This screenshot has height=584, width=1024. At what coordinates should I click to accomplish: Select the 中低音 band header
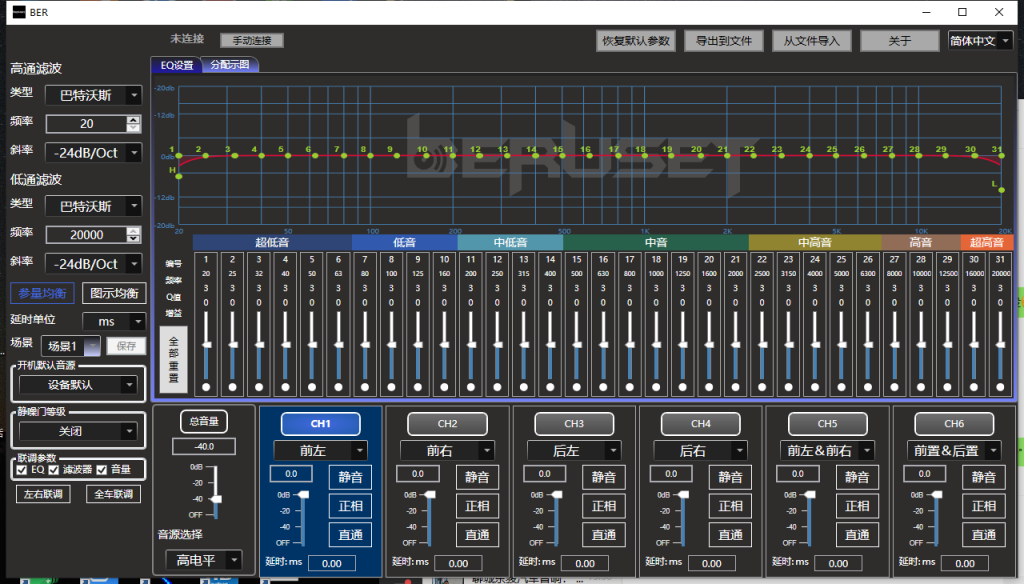[x=510, y=242]
